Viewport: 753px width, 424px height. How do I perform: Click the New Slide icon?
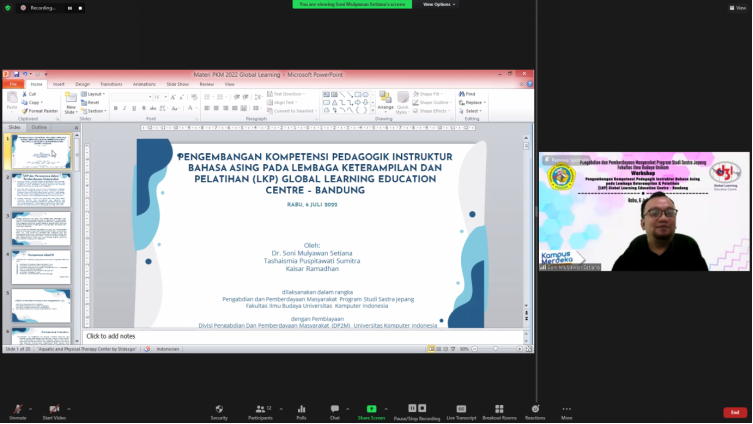tap(71, 98)
